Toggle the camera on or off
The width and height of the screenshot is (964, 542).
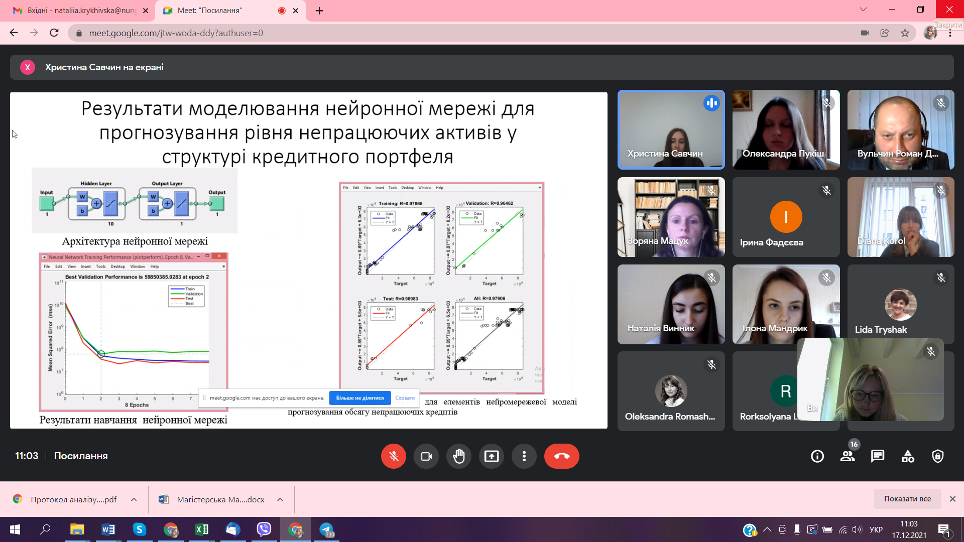426,456
